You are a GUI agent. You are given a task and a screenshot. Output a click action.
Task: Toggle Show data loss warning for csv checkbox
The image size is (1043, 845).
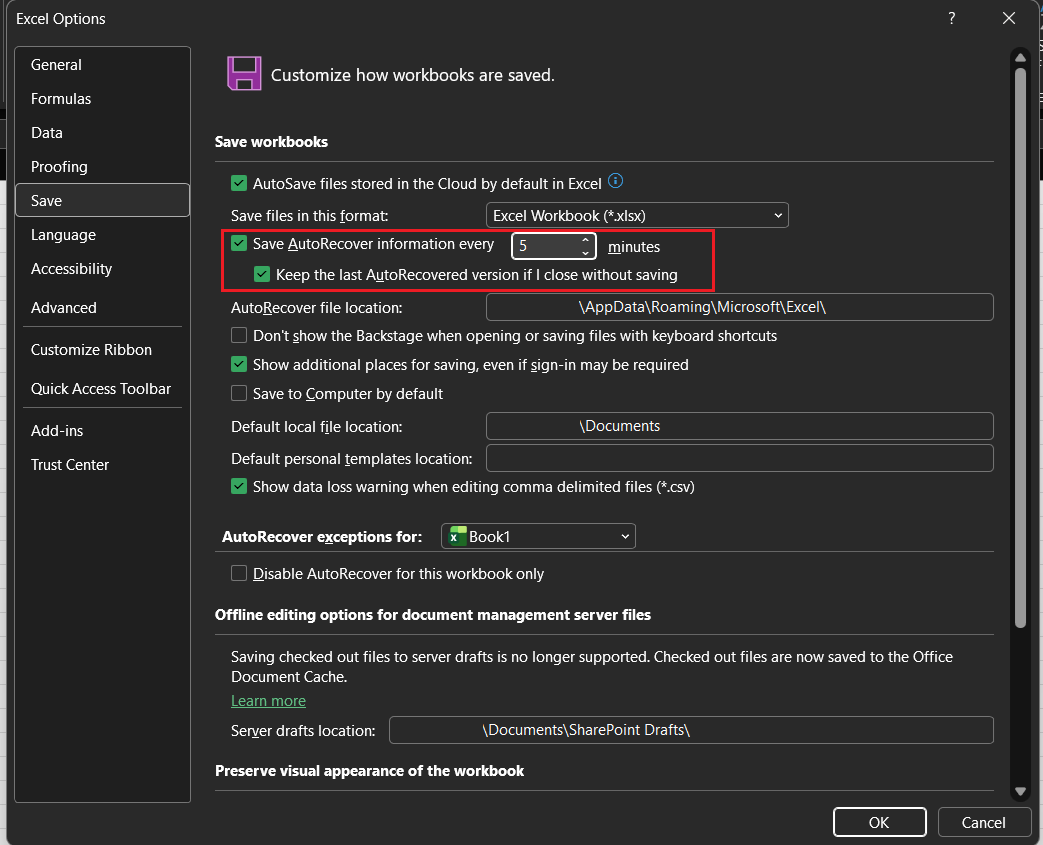[x=239, y=486]
